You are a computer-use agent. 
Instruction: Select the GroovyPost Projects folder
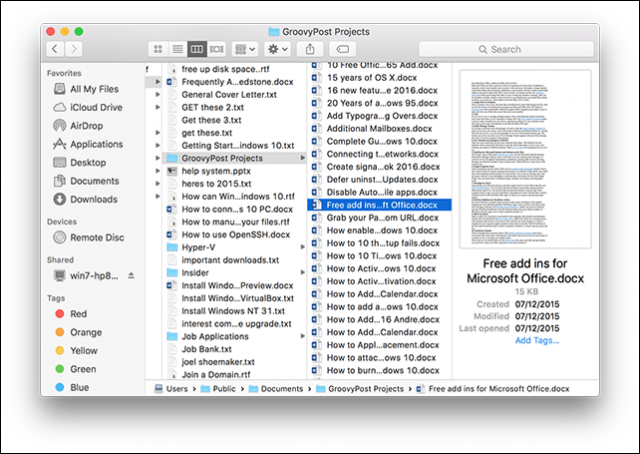point(235,158)
